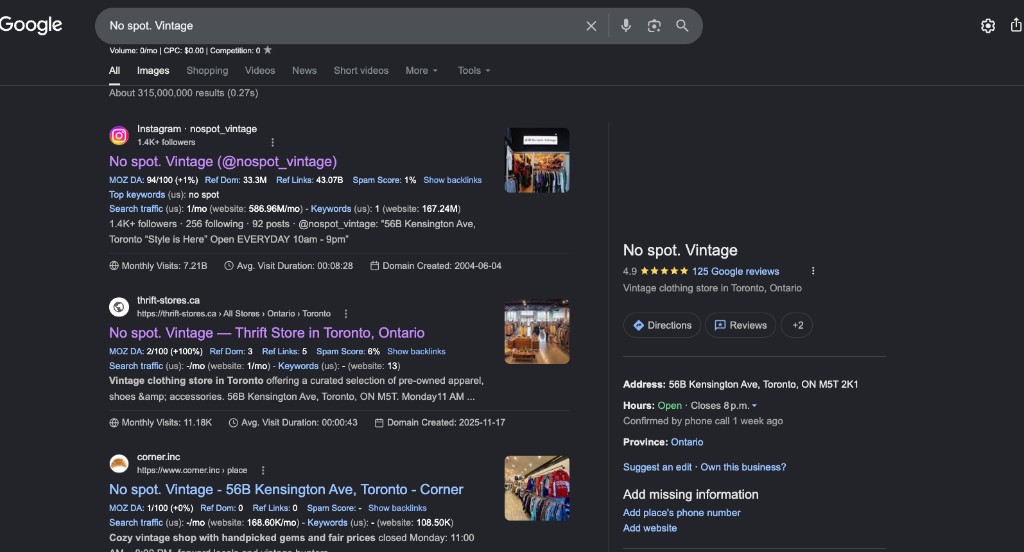
Task: Click the +2 more options button
Action: pos(797,325)
